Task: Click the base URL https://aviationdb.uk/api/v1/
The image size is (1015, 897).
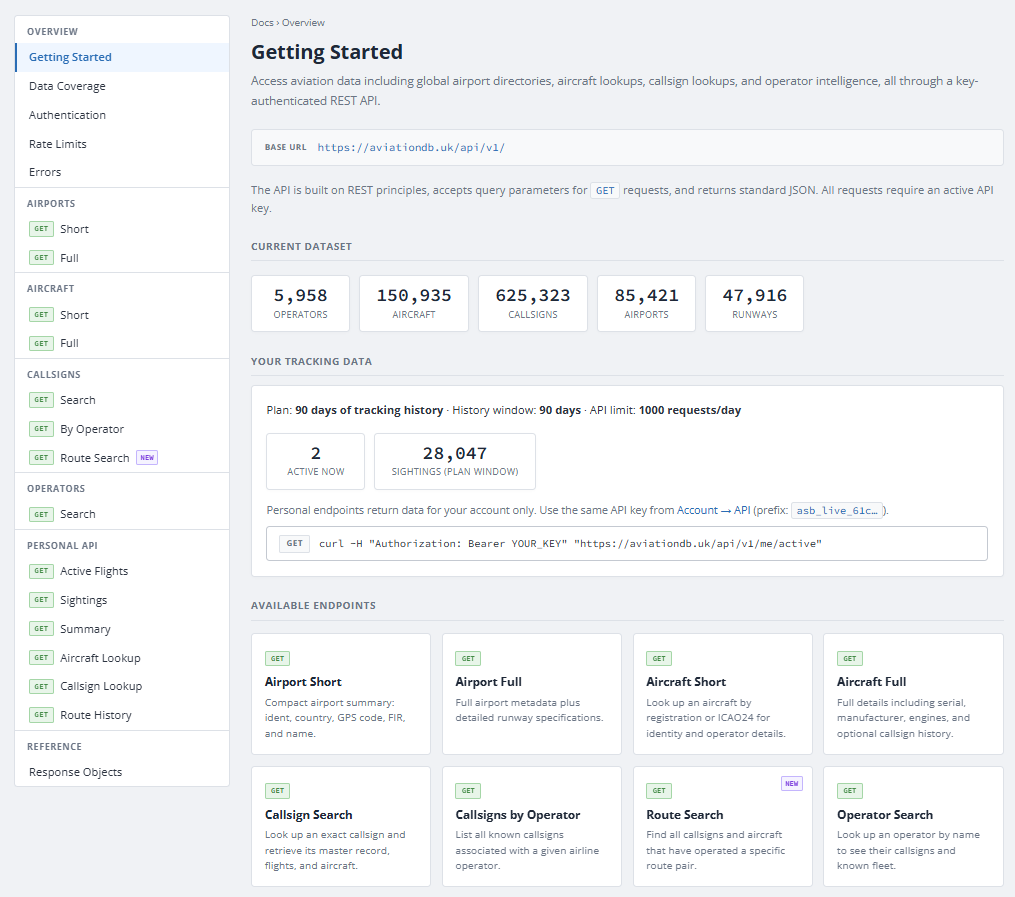Action: pyautogui.click(x=411, y=148)
